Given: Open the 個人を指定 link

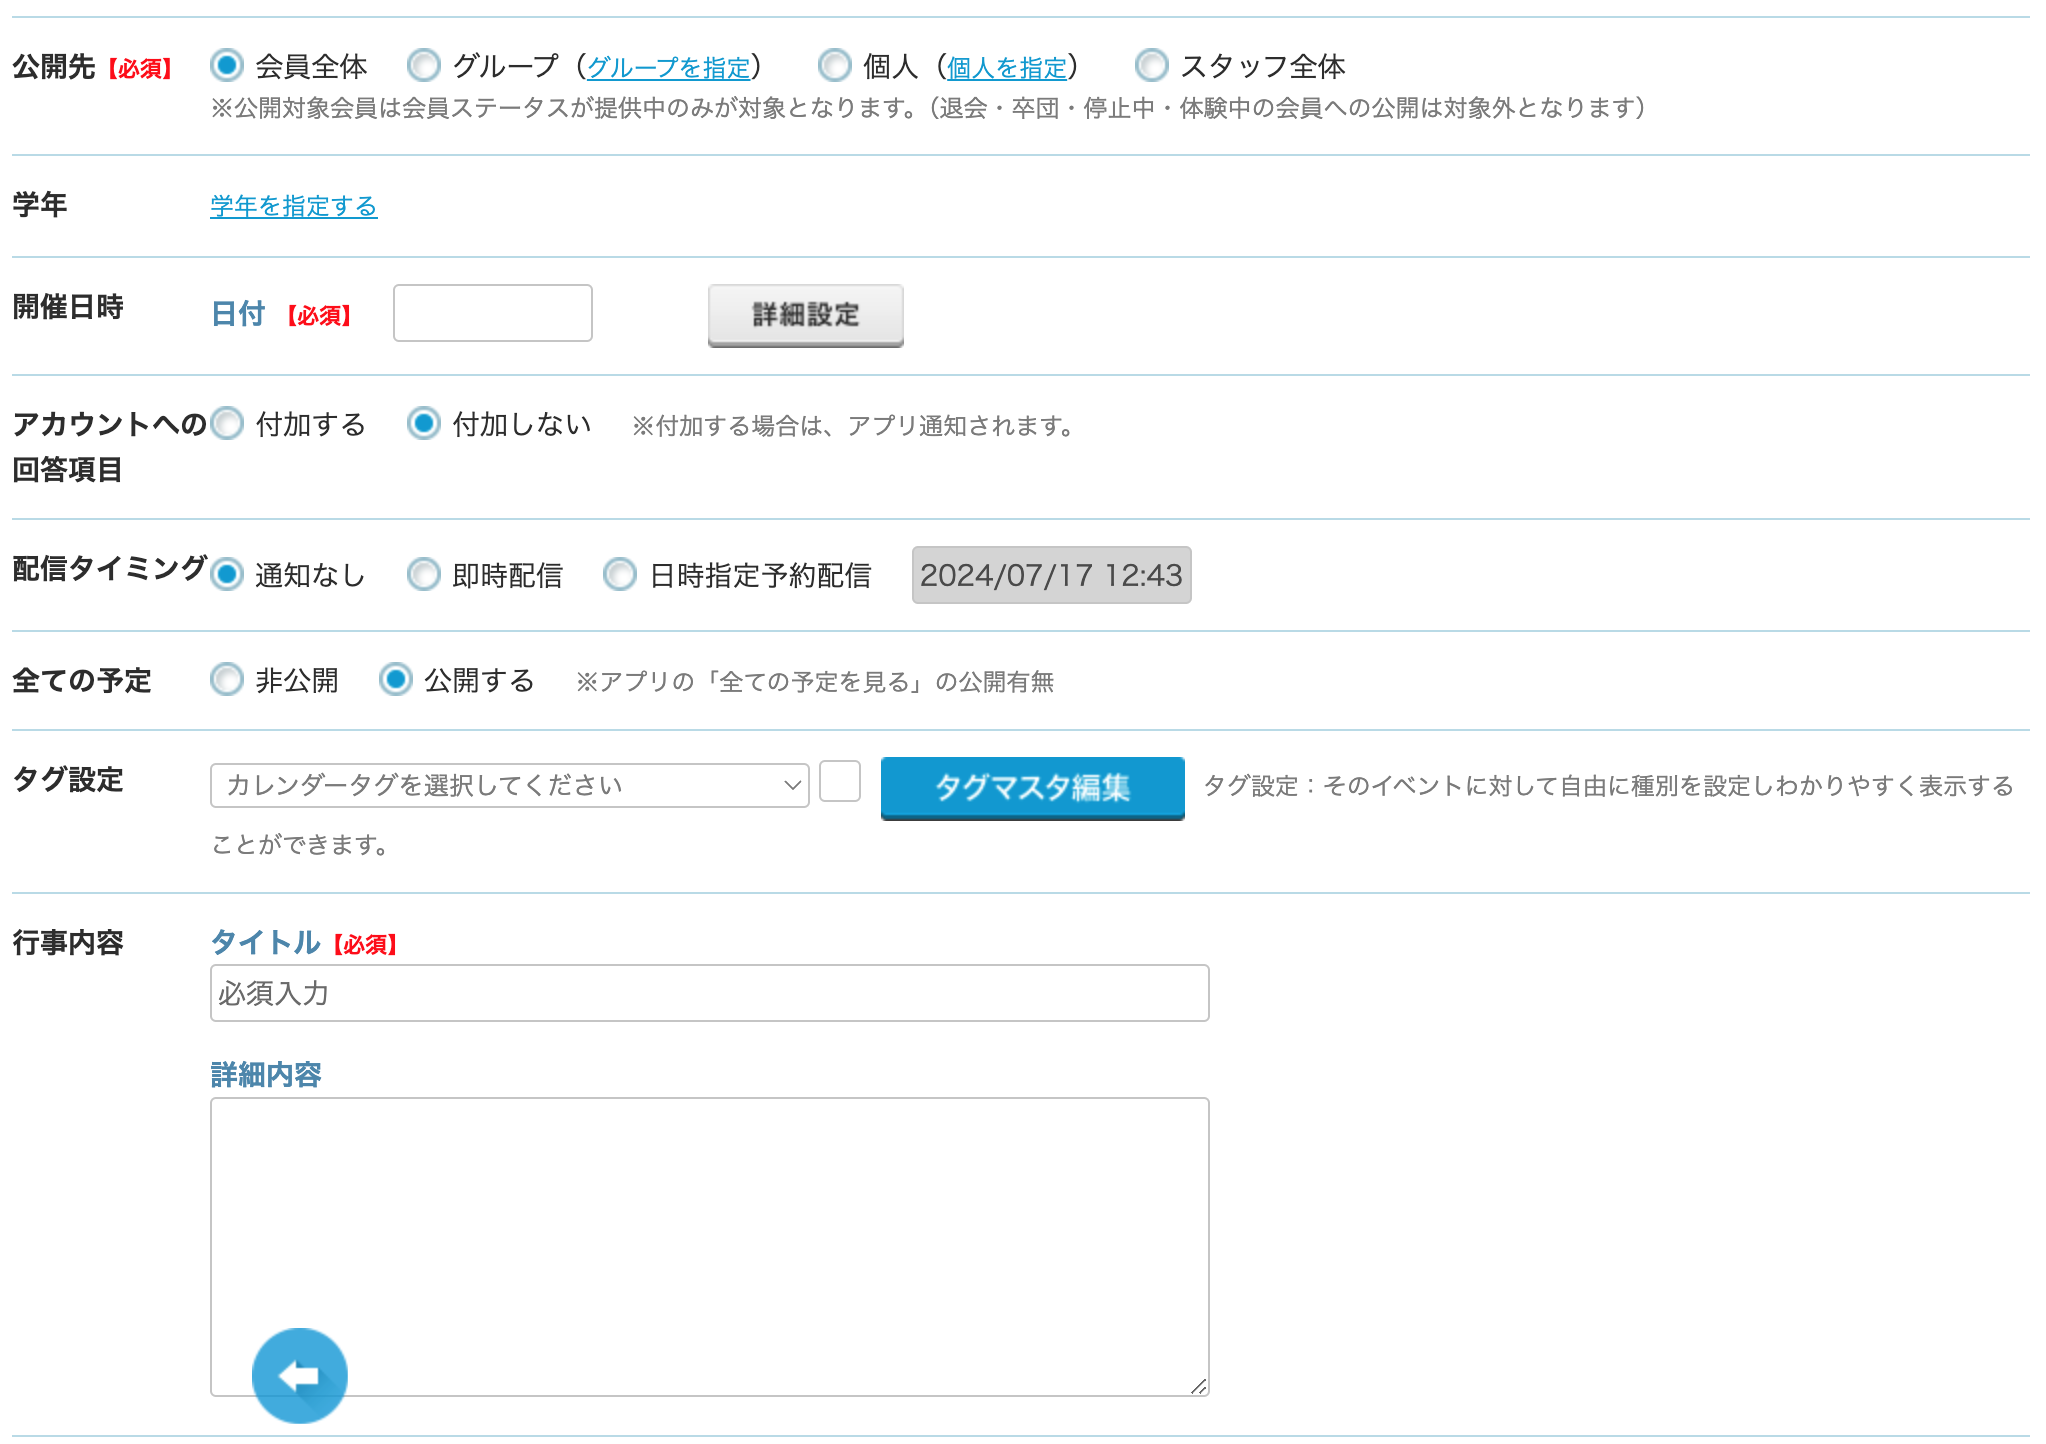Looking at the screenshot, I should tap(1007, 67).
